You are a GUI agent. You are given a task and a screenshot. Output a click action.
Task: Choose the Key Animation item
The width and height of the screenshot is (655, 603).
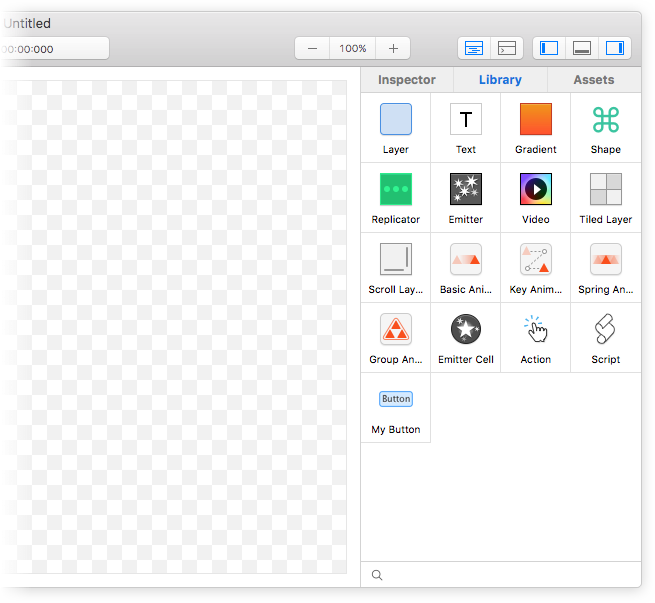(536, 268)
